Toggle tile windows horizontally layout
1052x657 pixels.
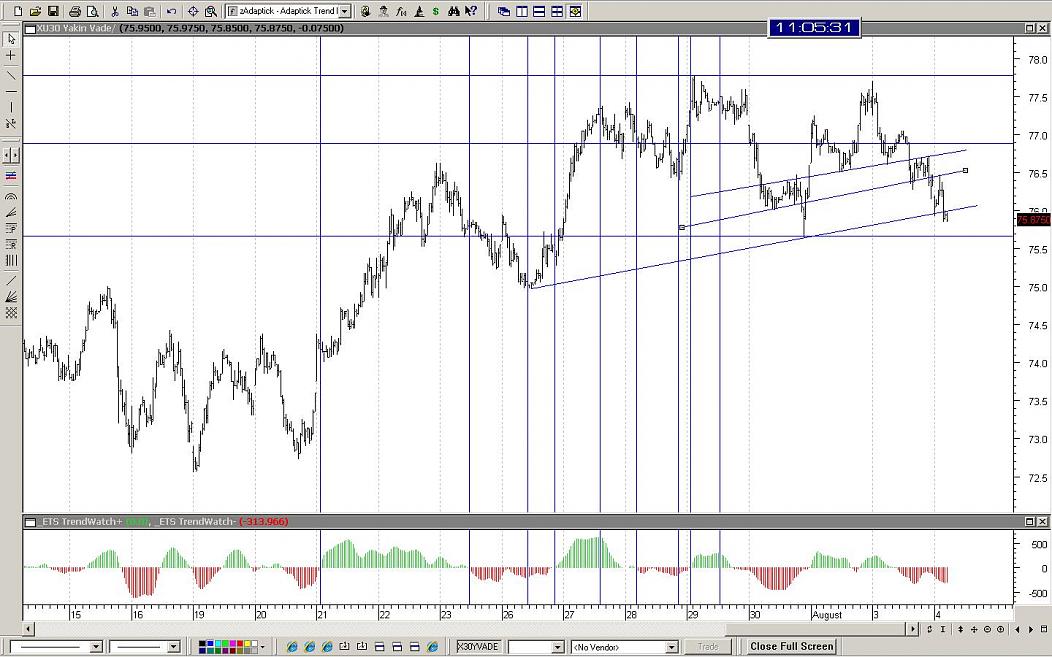tap(539, 11)
